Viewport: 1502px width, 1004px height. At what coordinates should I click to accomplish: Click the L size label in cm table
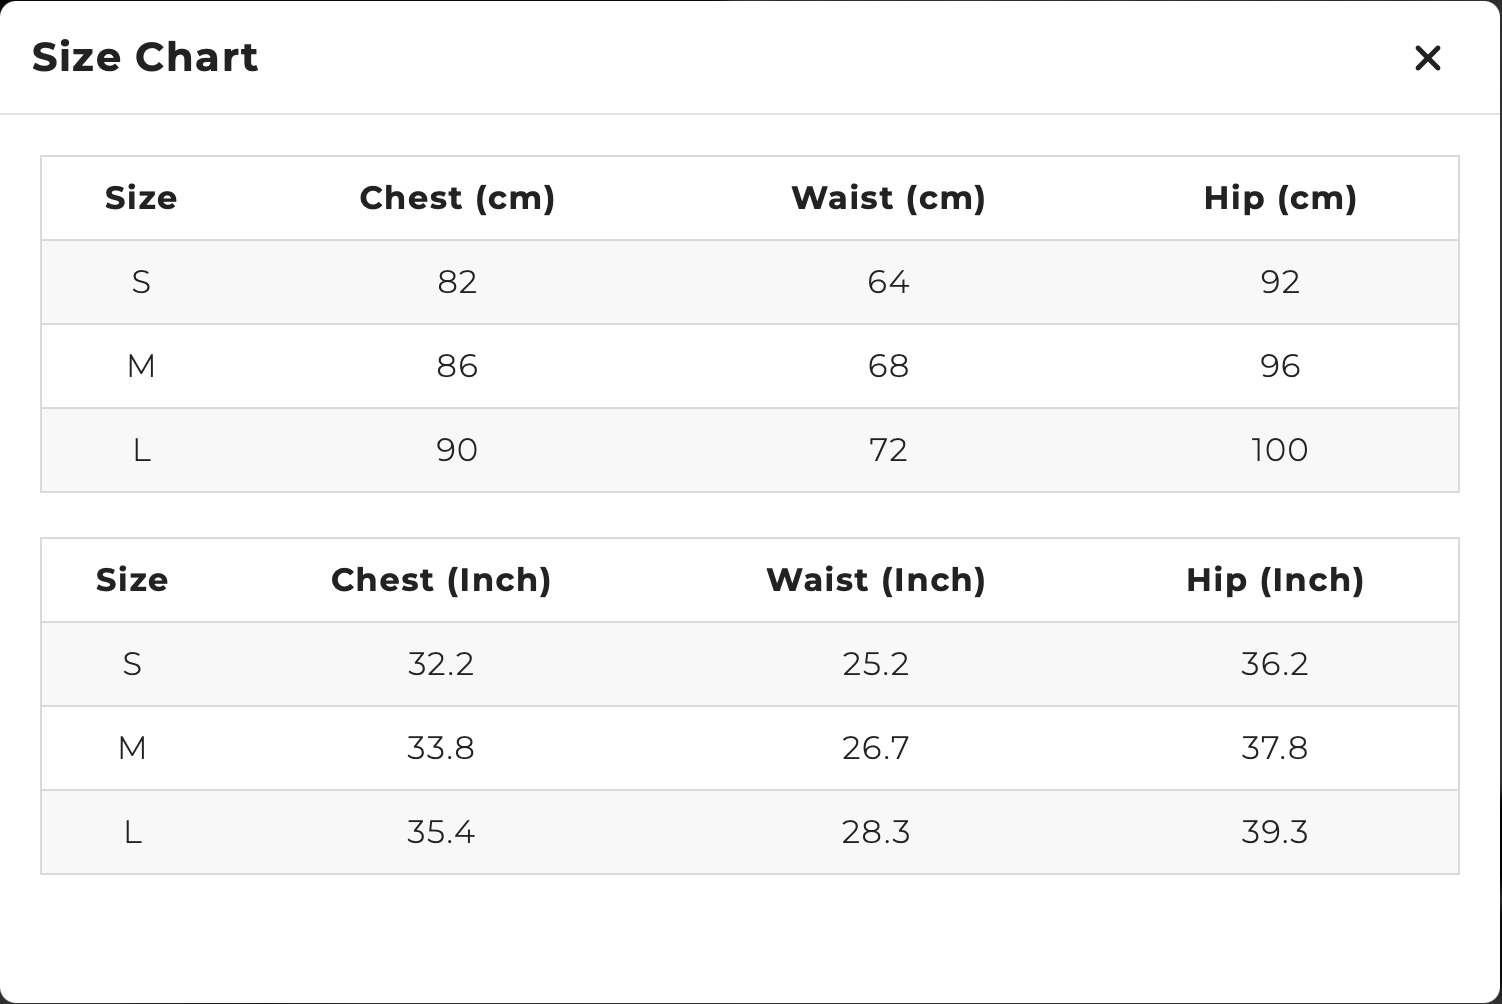(x=141, y=450)
